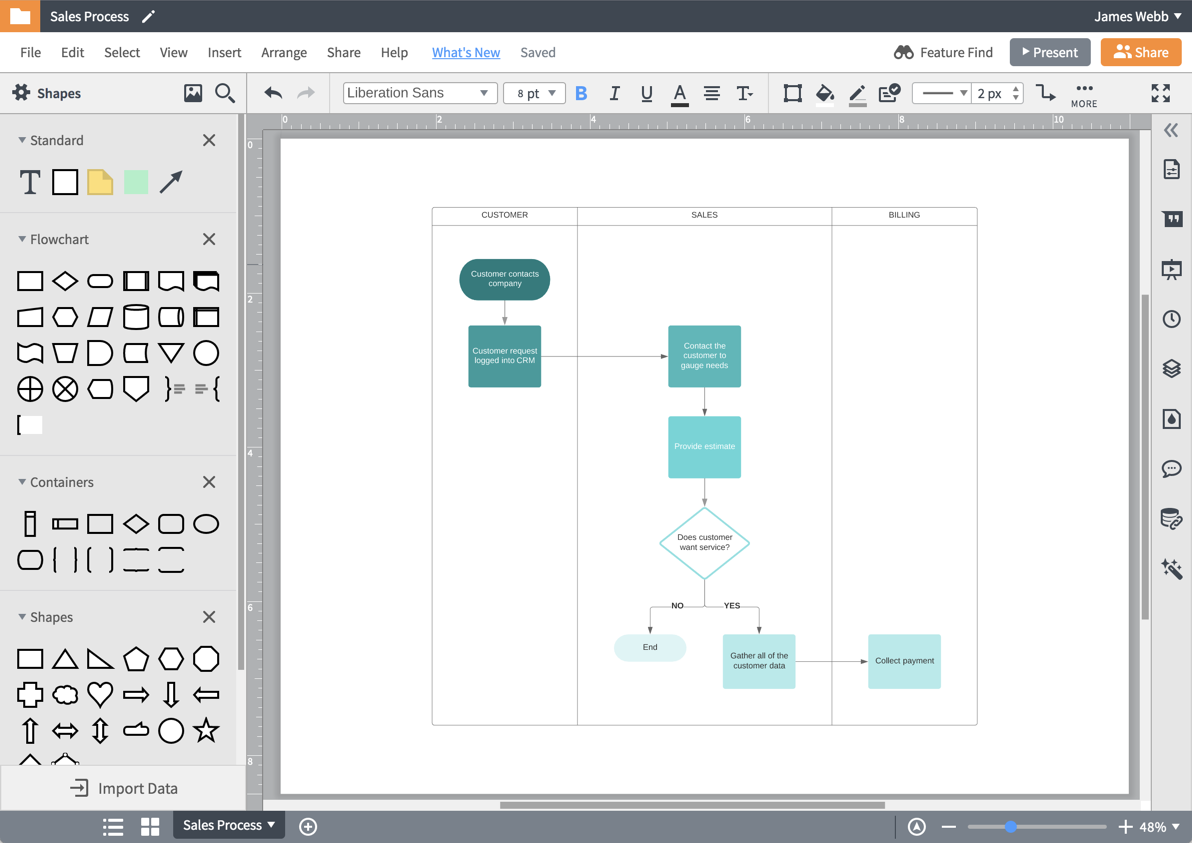Click the Share button
1192x843 pixels.
tap(1141, 51)
